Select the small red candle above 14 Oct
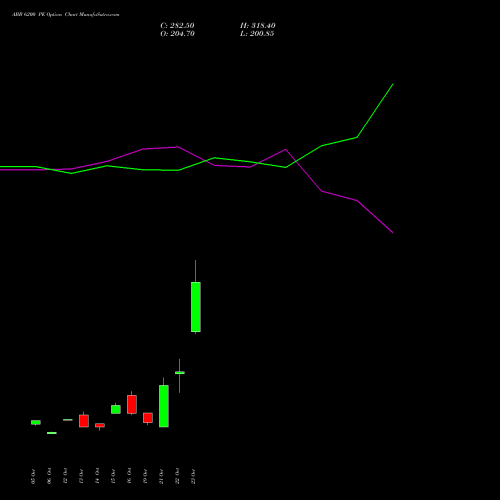 click(100, 425)
